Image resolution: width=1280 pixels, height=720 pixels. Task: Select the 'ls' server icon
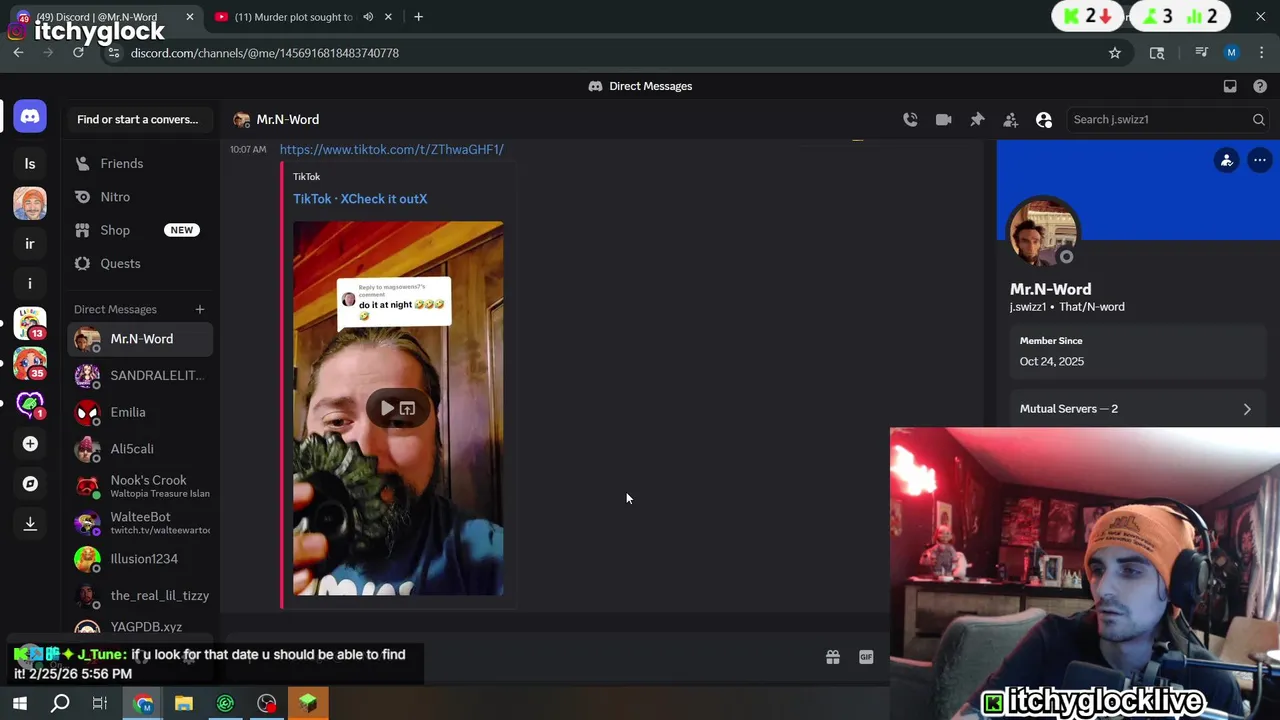[x=30, y=164]
